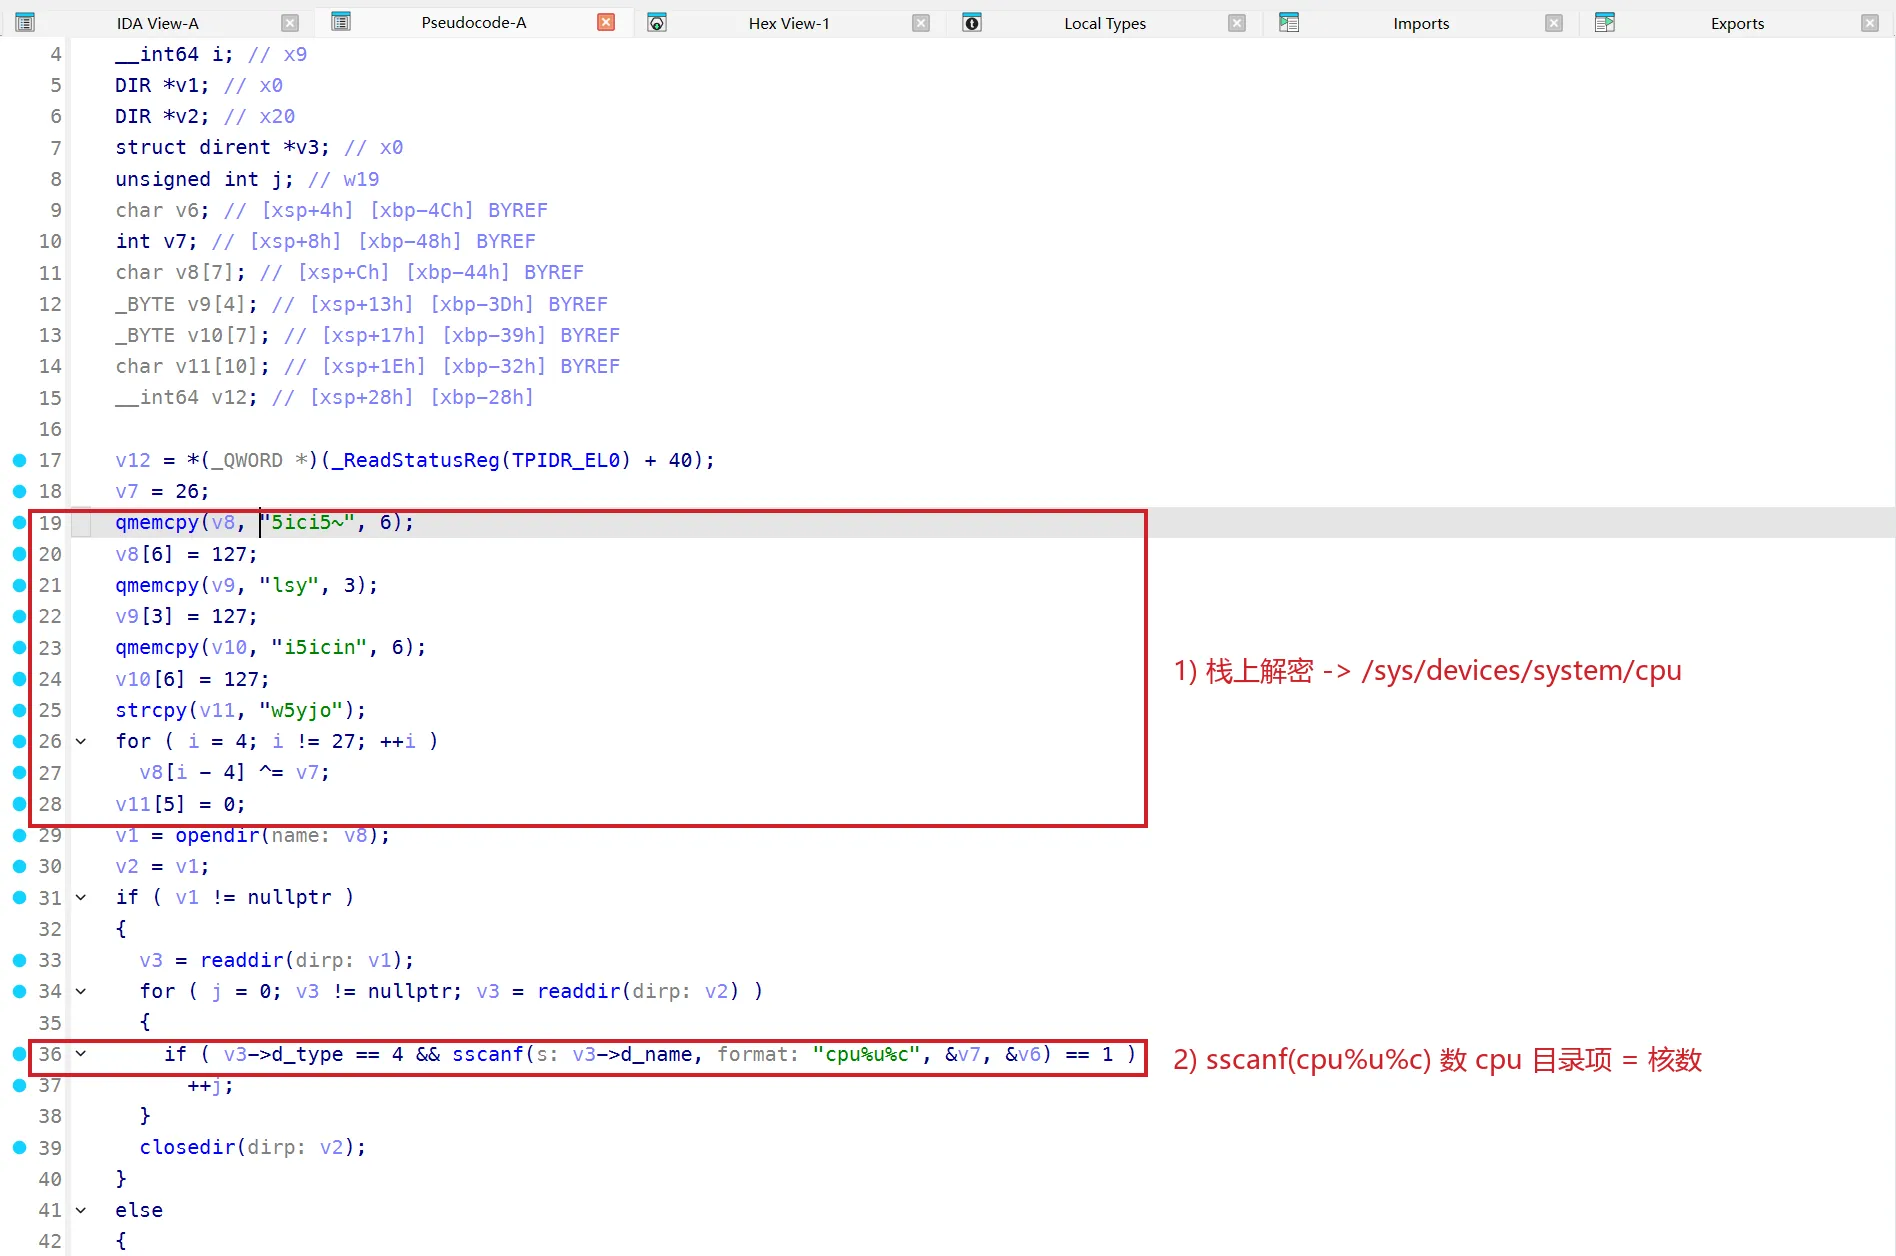Image resolution: width=1896 pixels, height=1256 pixels.
Task: Switch to the Hex View-1 tab
Action: click(x=789, y=23)
